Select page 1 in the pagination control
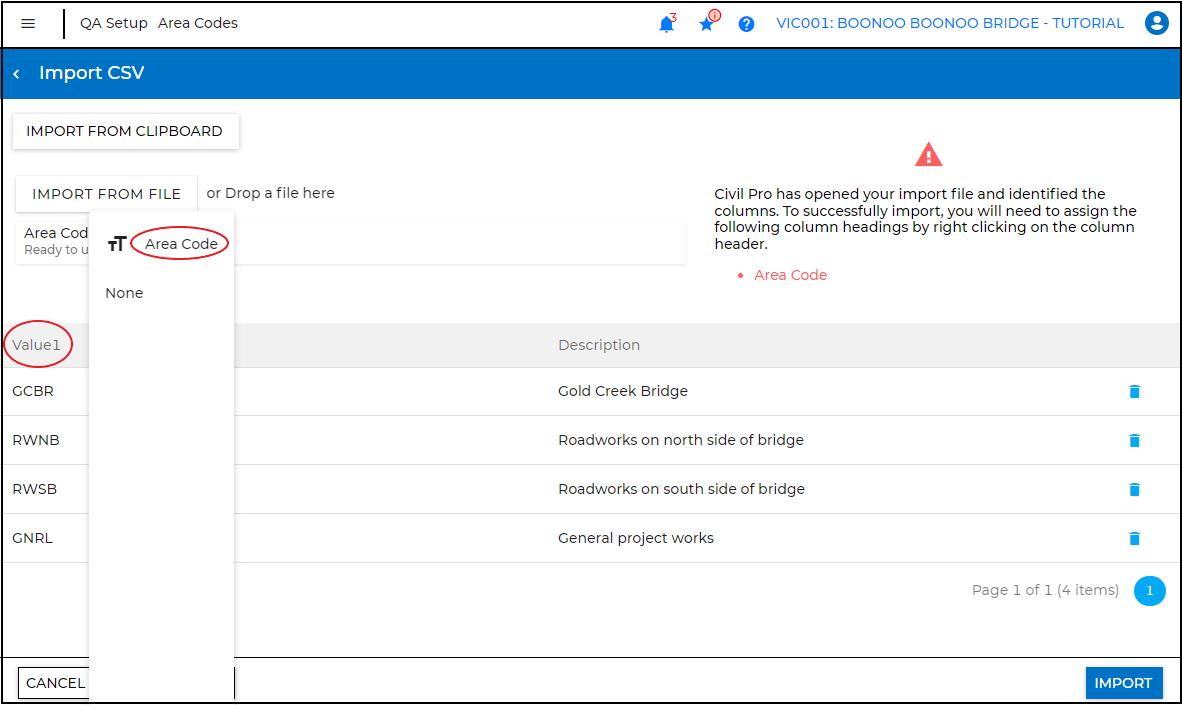This screenshot has width=1182, height=705. pos(1149,590)
